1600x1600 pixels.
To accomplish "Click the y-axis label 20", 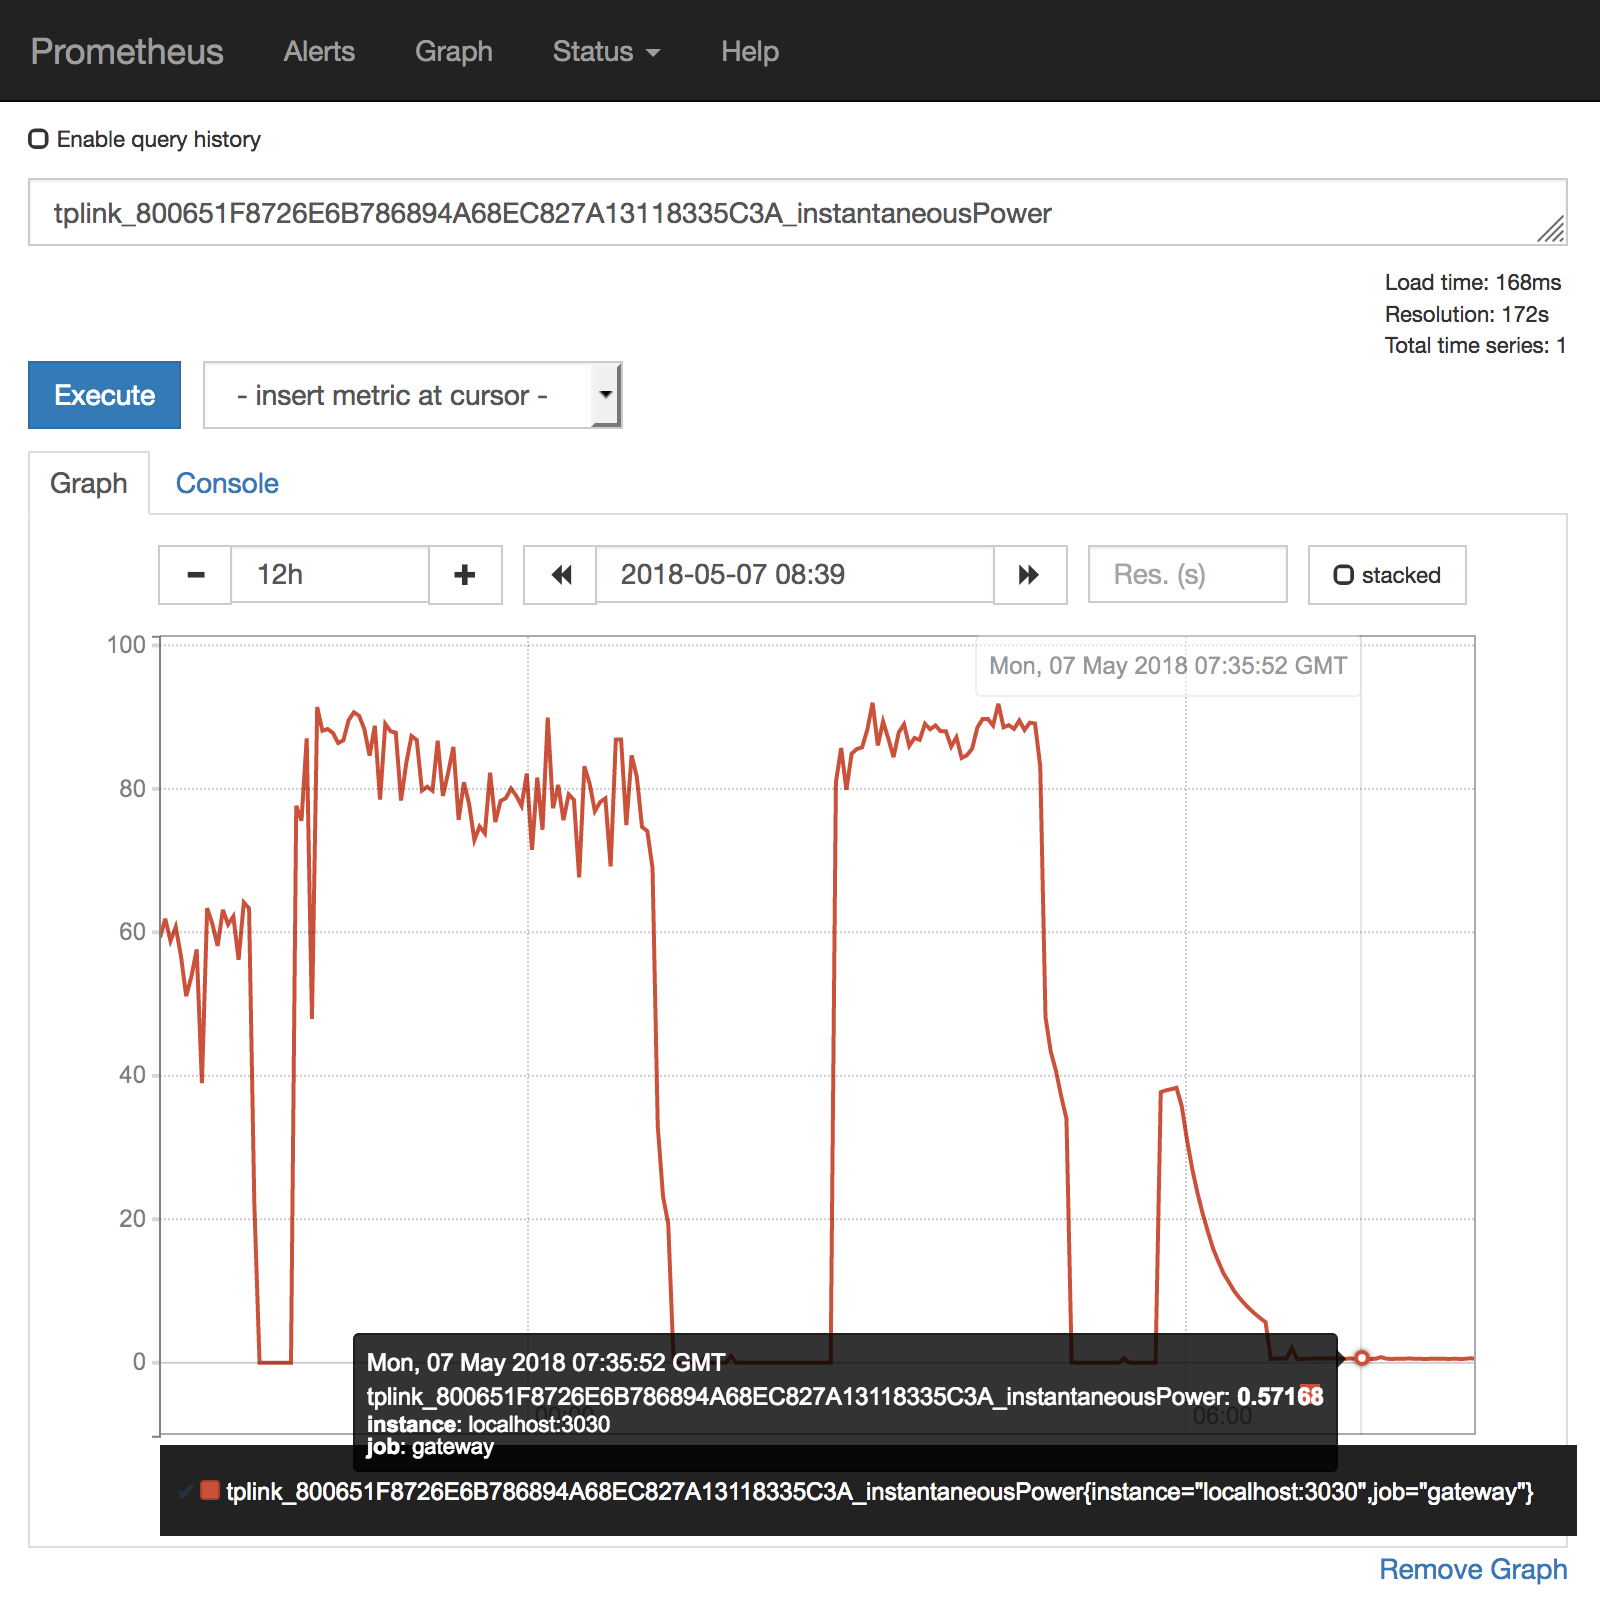I will pyautogui.click(x=133, y=1219).
